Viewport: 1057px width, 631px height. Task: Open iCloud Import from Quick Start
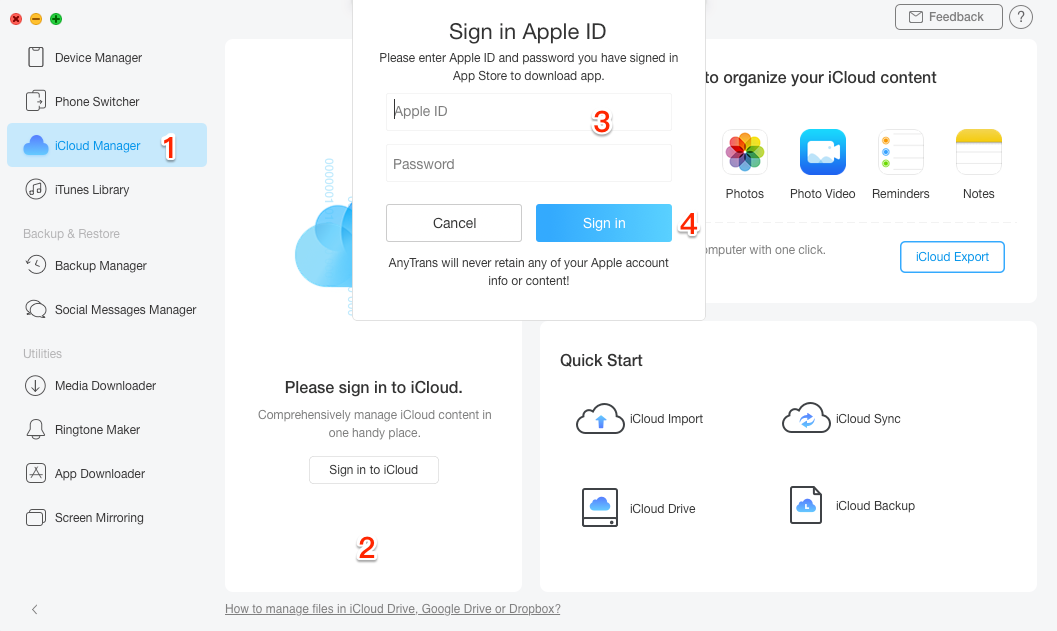click(x=640, y=418)
